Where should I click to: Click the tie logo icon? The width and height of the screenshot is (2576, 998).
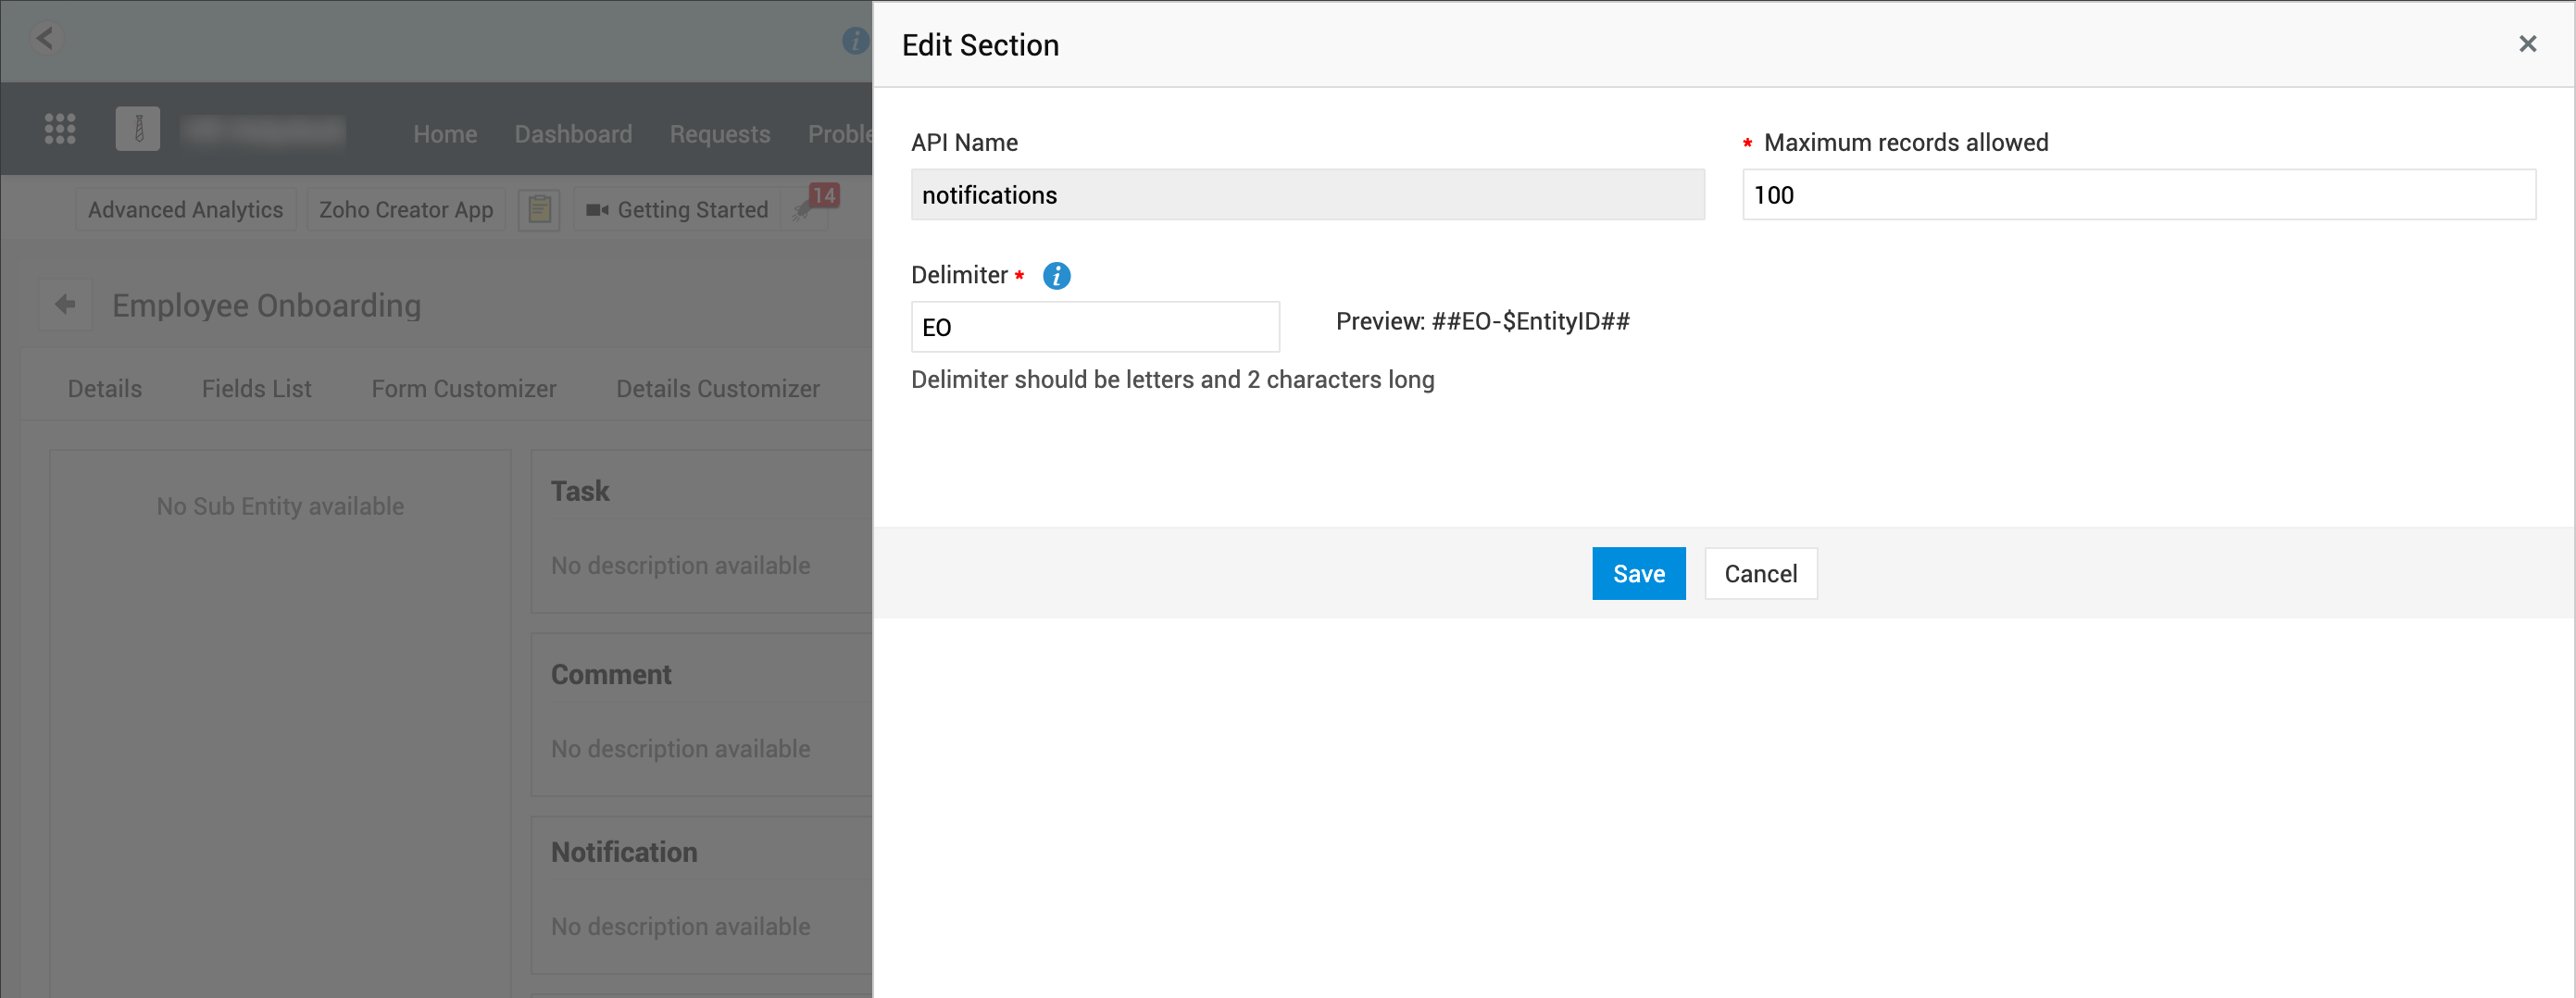(138, 129)
